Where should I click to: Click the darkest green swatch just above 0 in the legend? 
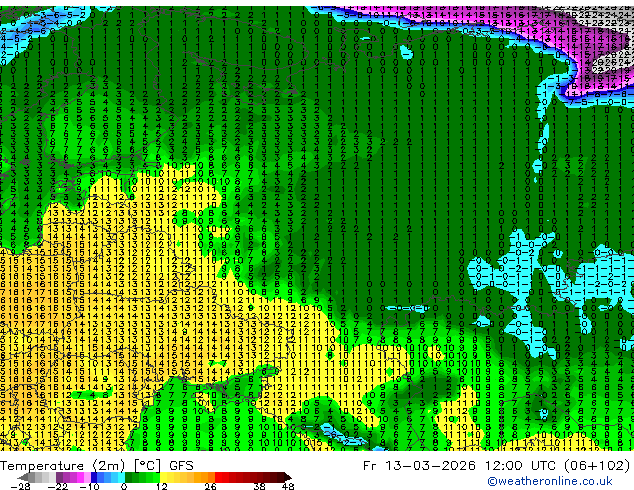pos(129,477)
